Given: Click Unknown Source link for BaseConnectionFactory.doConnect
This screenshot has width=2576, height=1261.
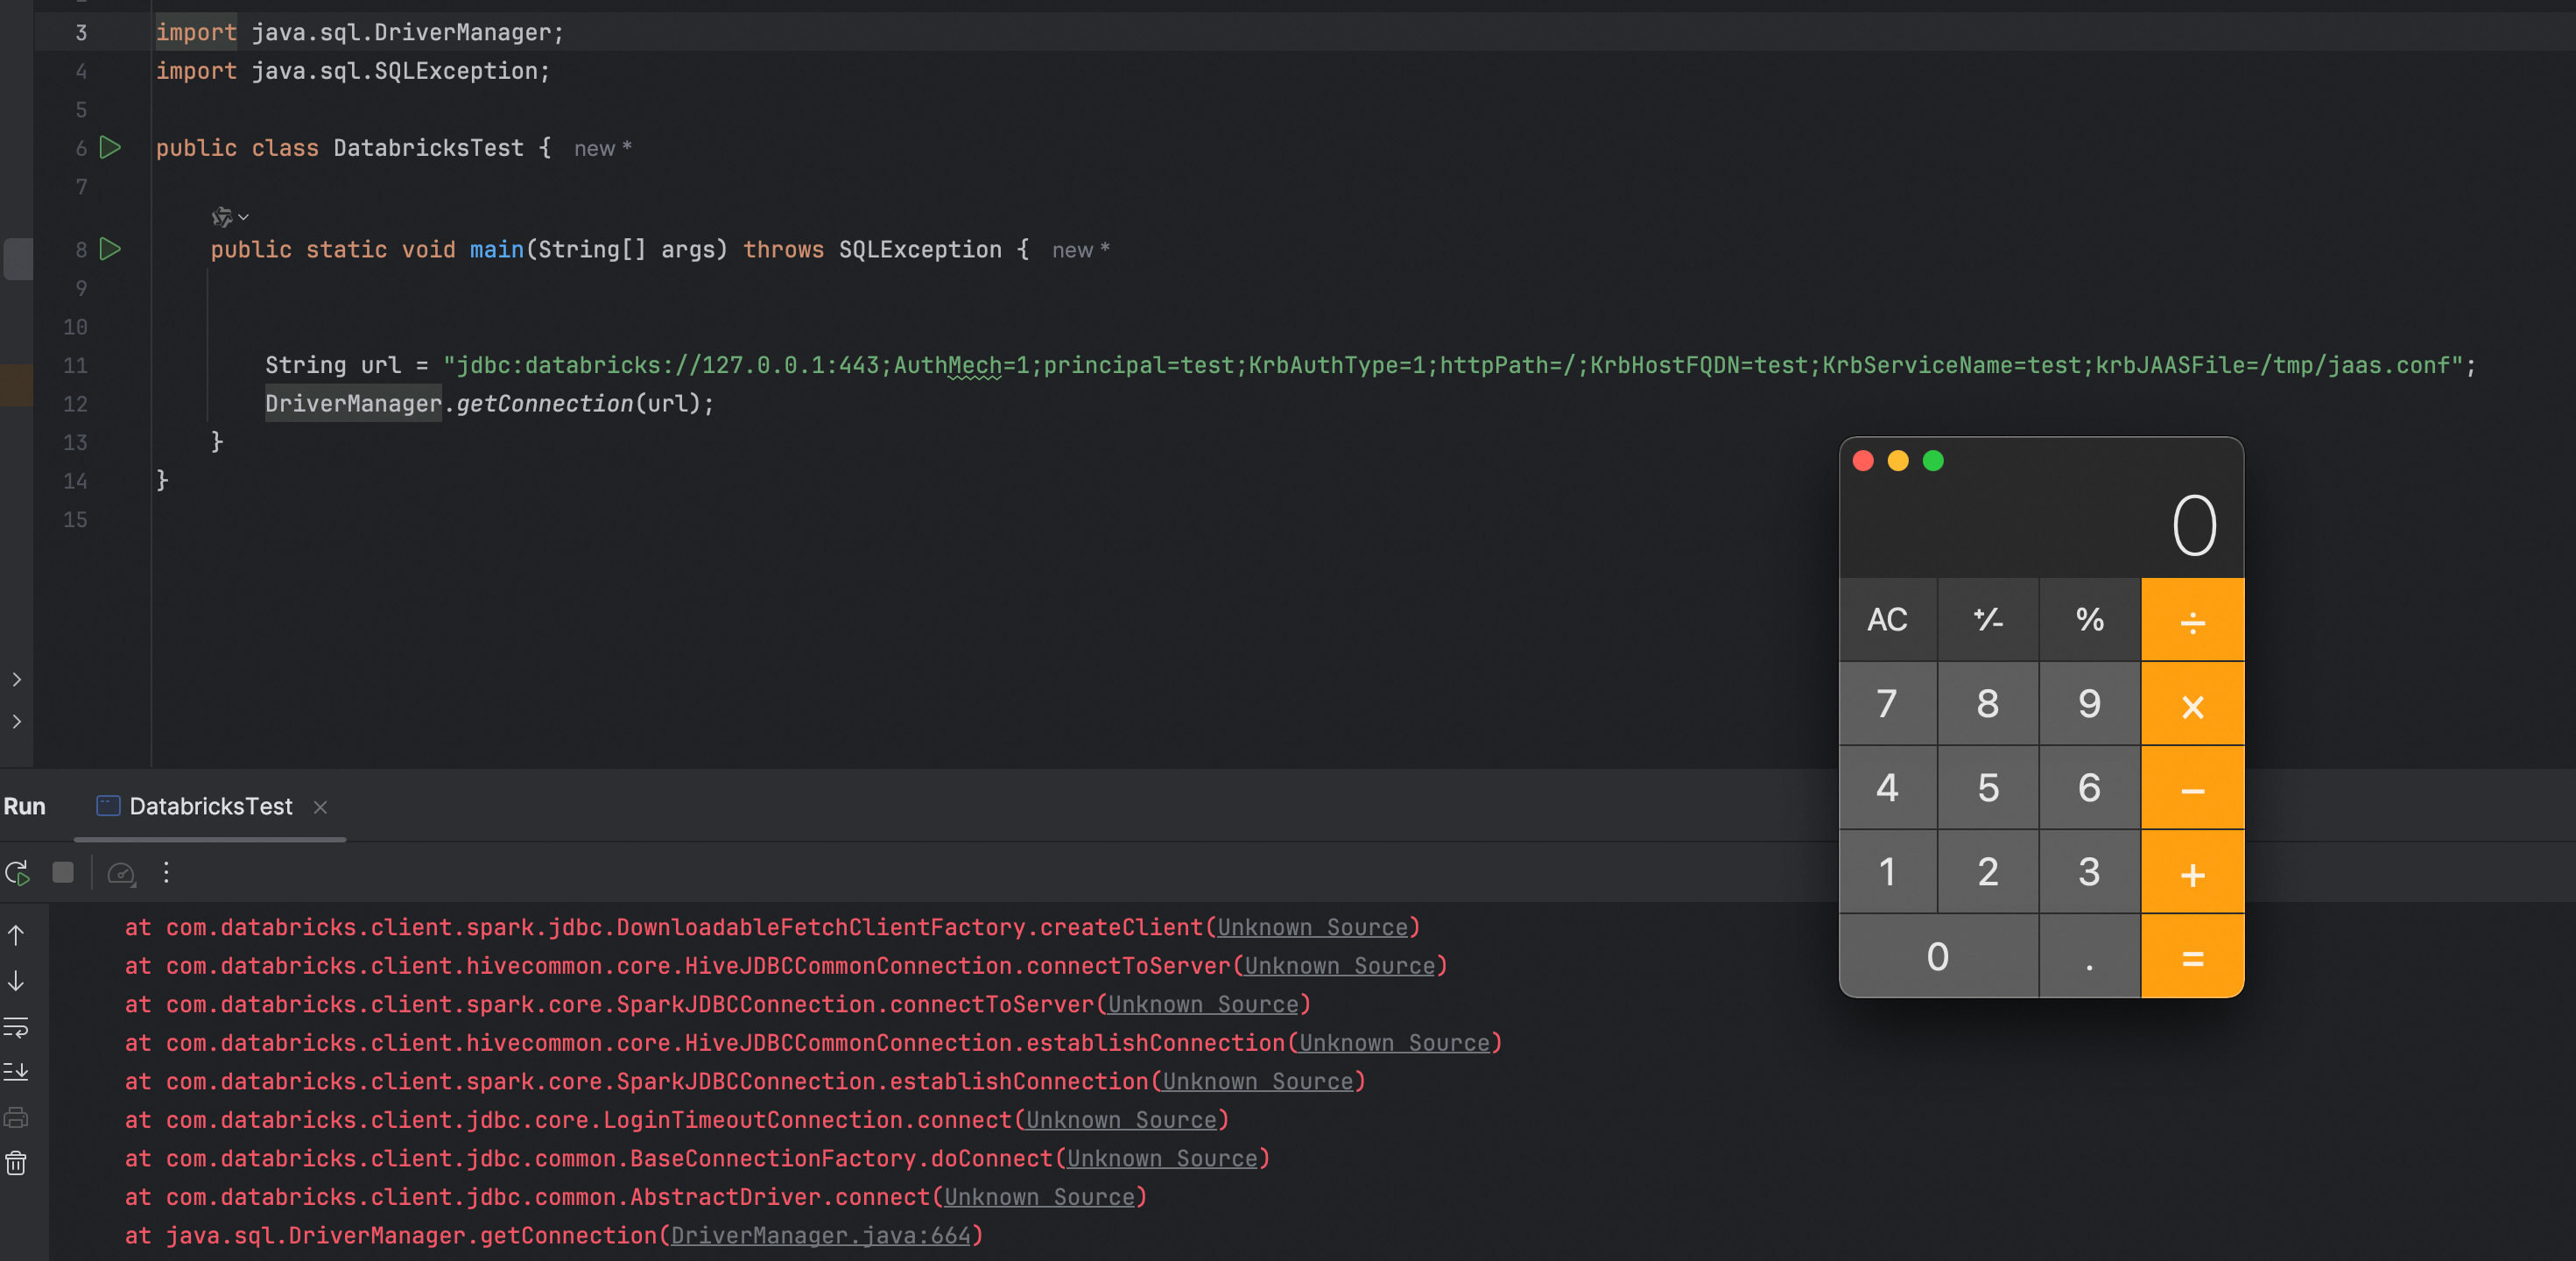Looking at the screenshot, I should 1162,1158.
